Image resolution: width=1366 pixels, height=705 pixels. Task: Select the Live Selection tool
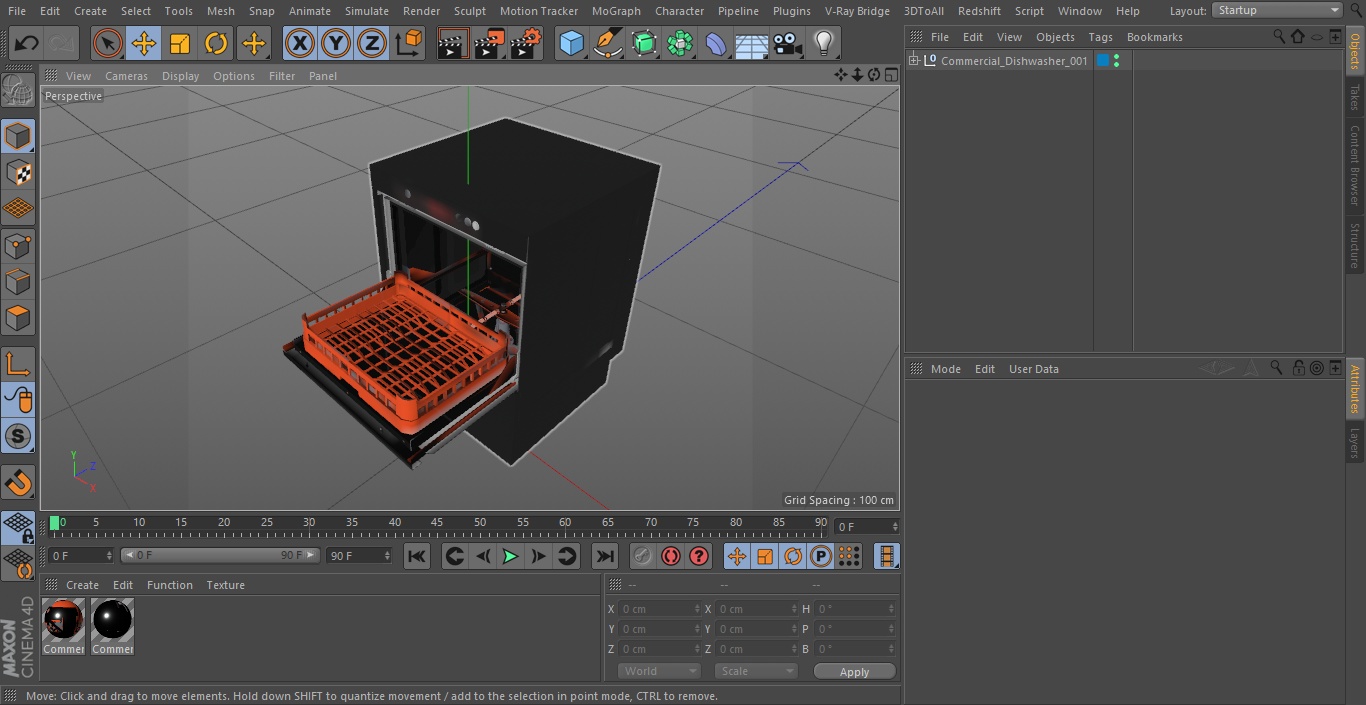point(108,43)
